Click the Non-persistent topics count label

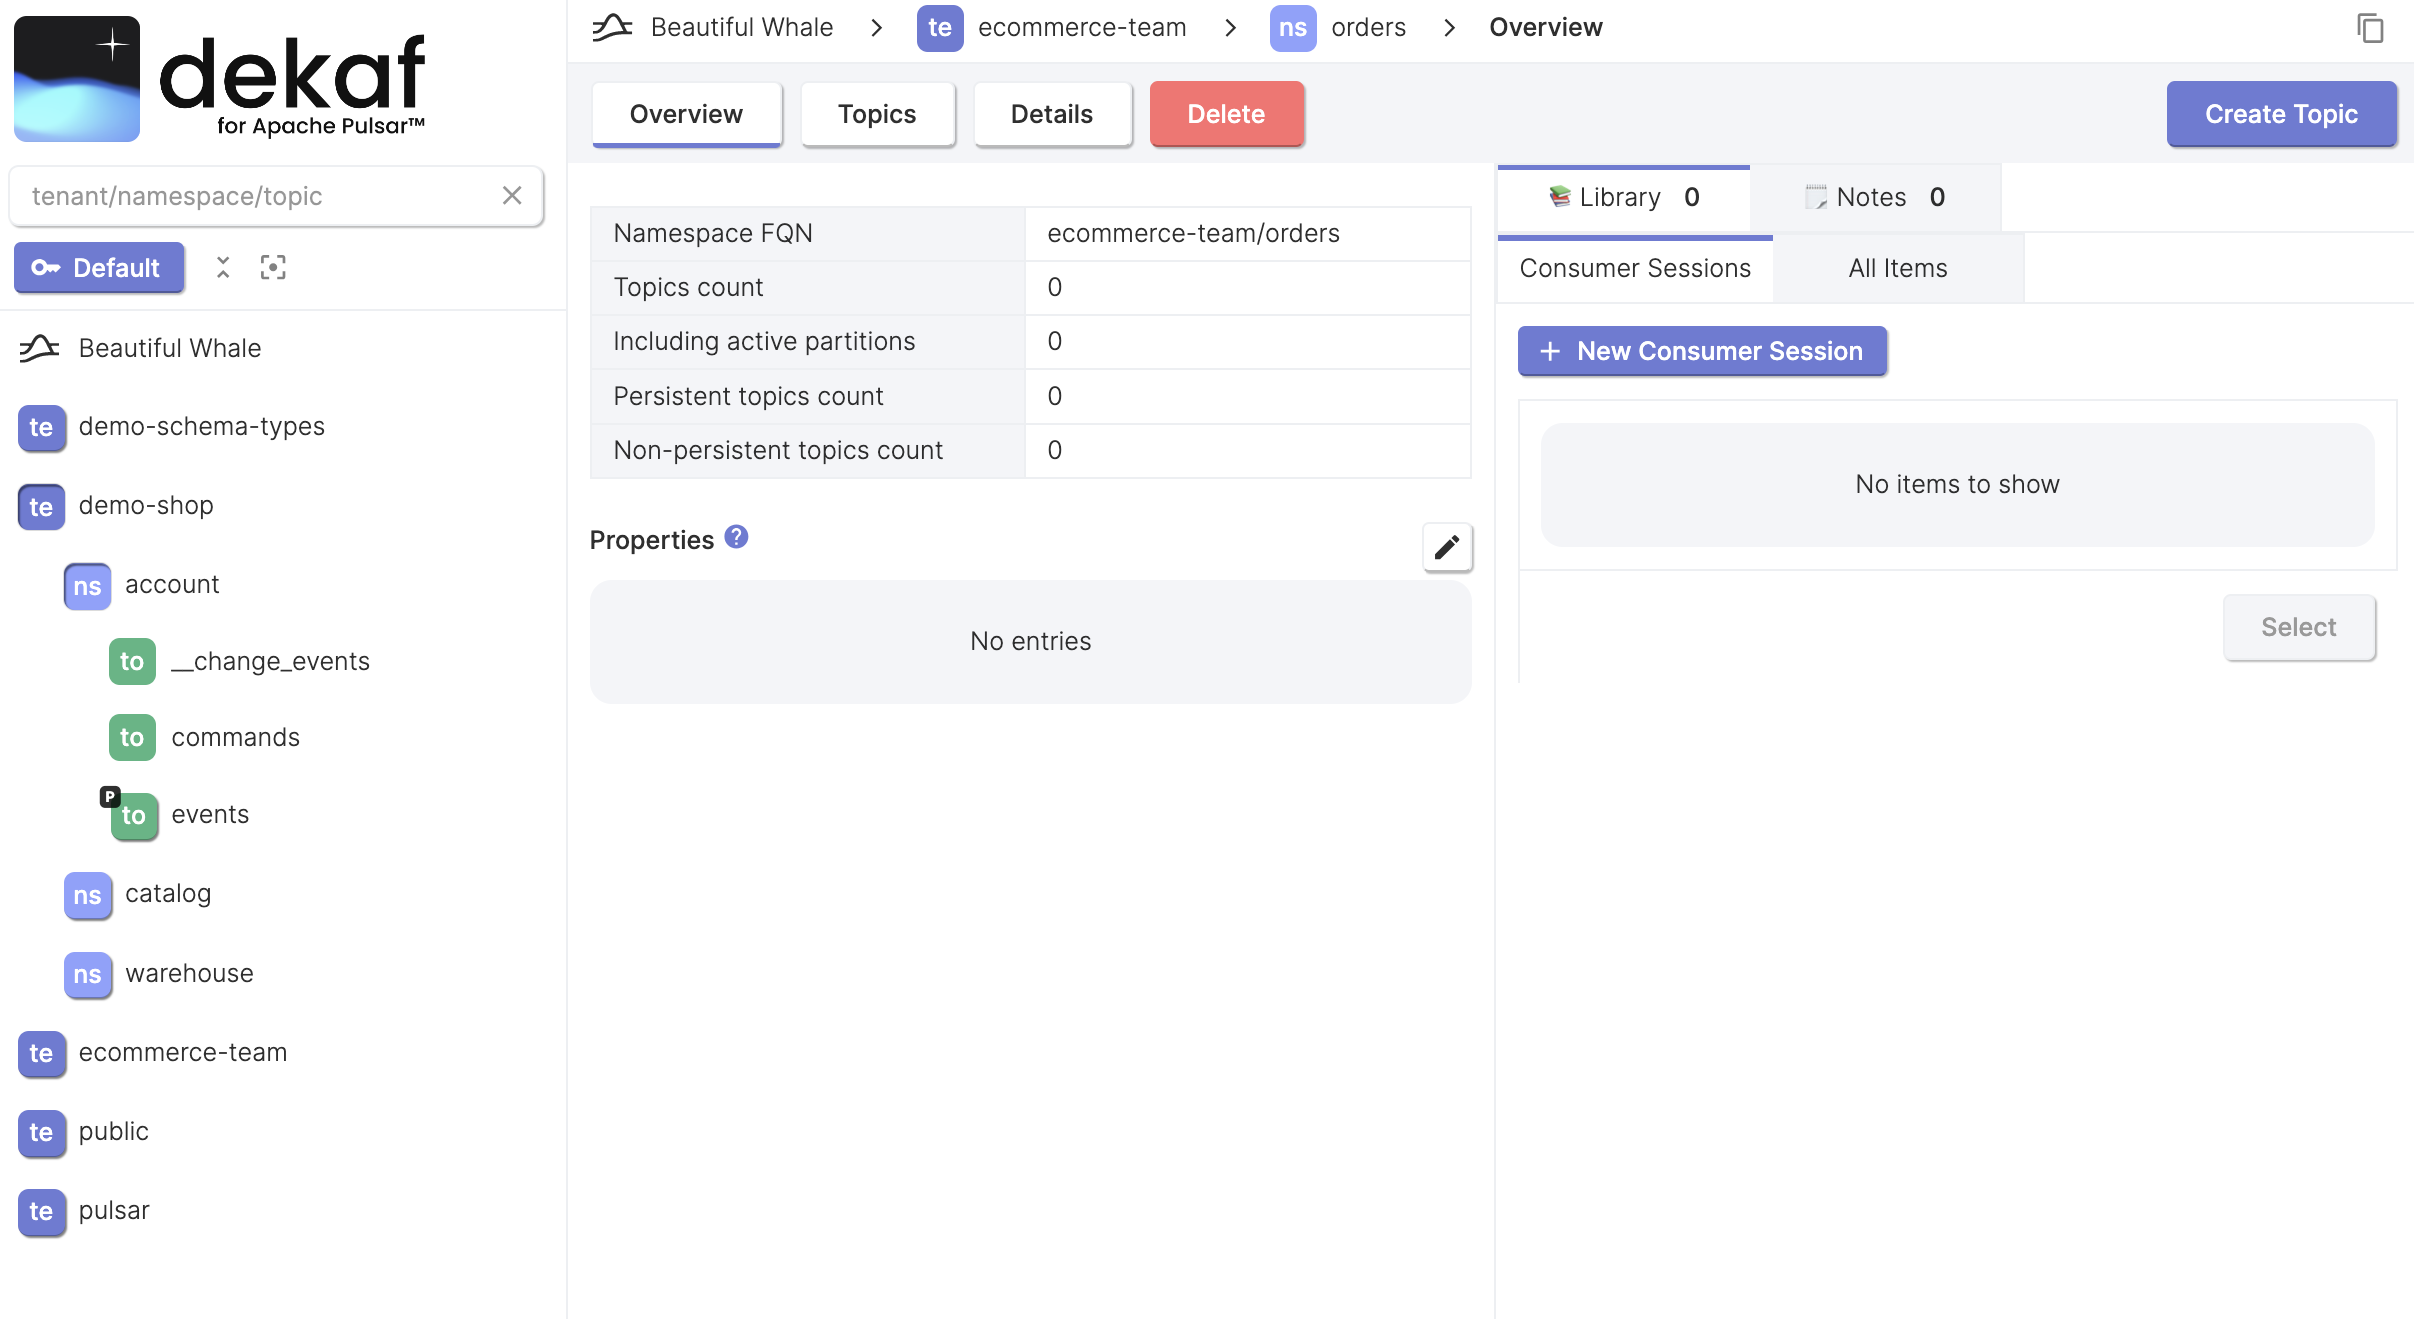click(x=778, y=450)
